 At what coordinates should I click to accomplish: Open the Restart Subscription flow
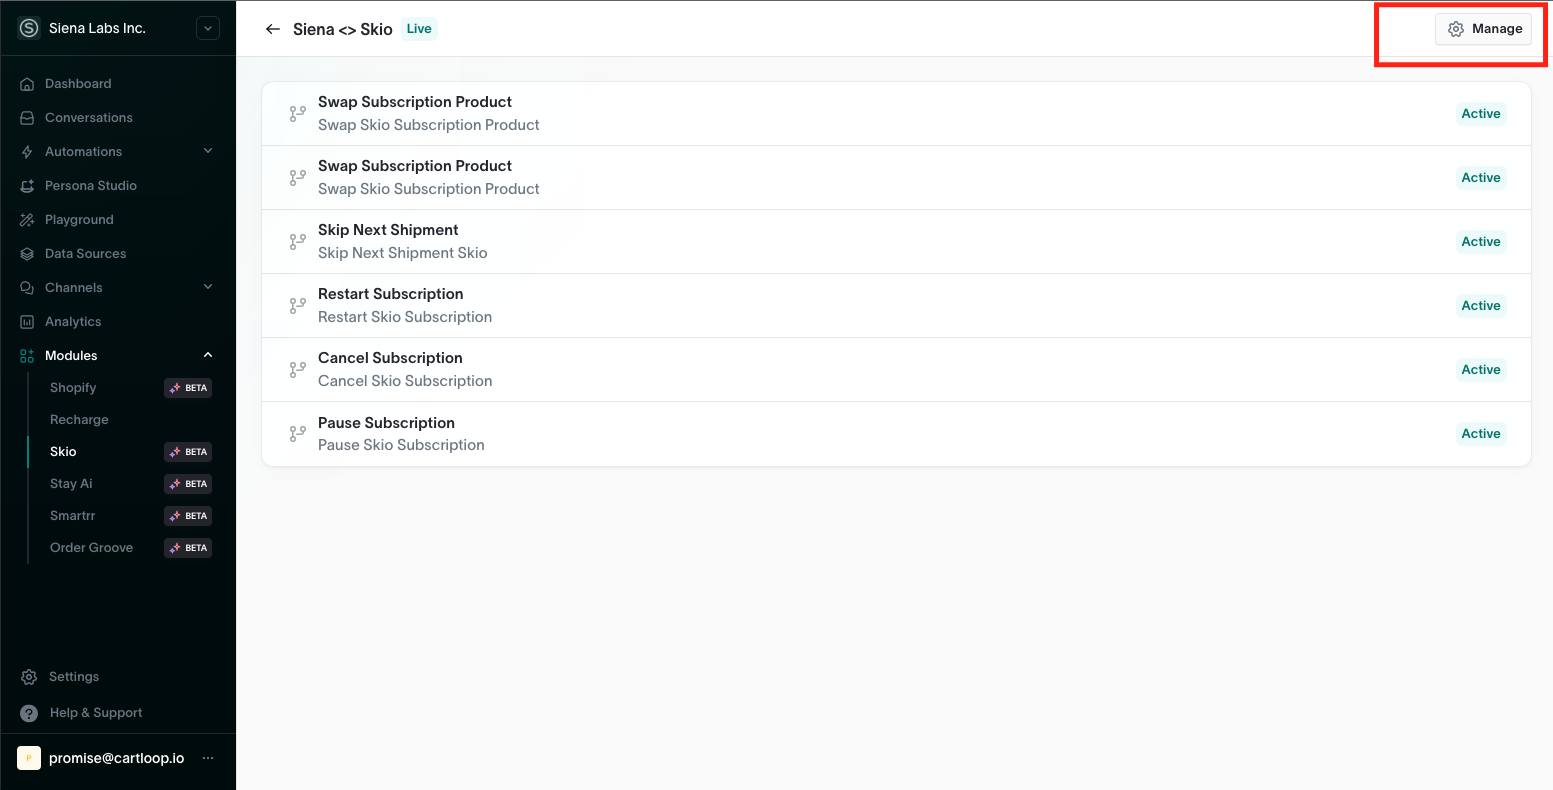click(896, 306)
